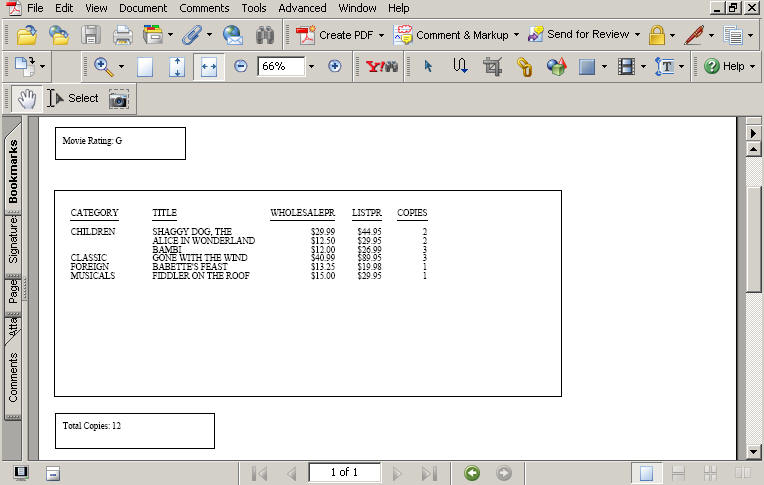
Task: Select the Link tool chain icon
Action: click(524, 66)
